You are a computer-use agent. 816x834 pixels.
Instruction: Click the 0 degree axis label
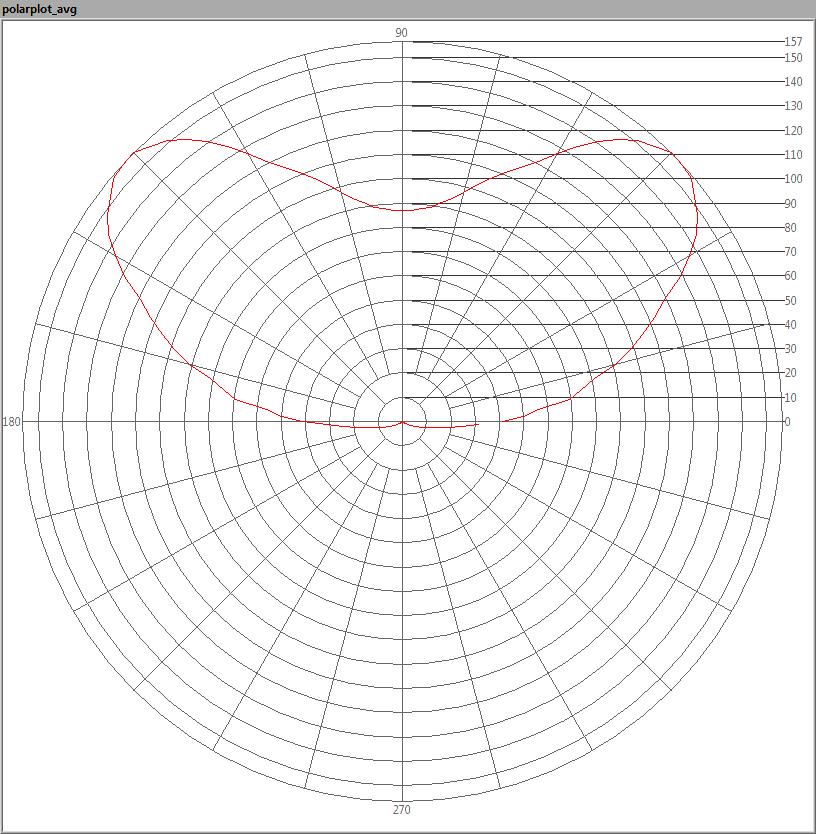click(787, 422)
